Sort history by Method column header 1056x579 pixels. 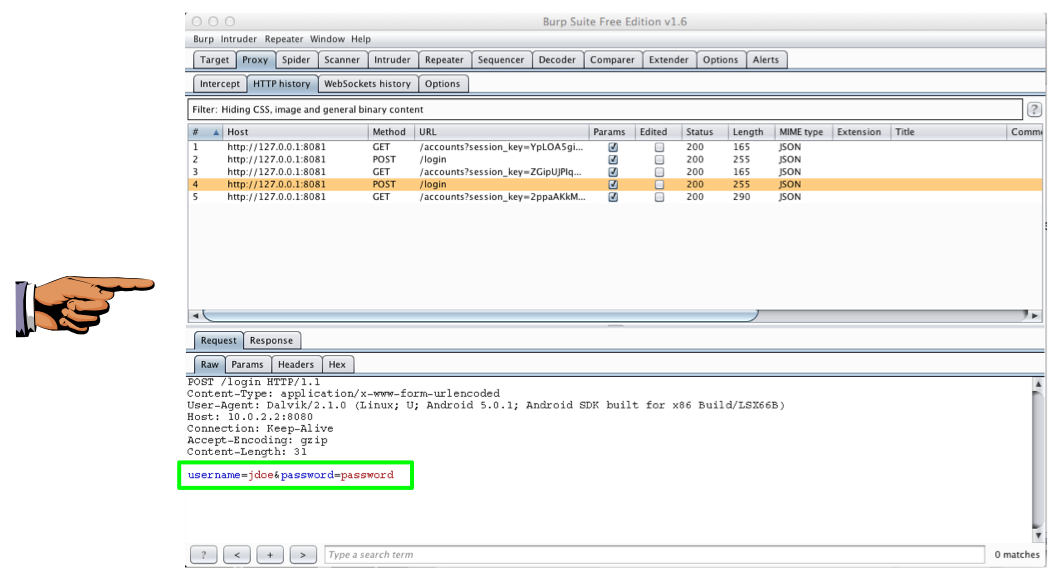389,132
